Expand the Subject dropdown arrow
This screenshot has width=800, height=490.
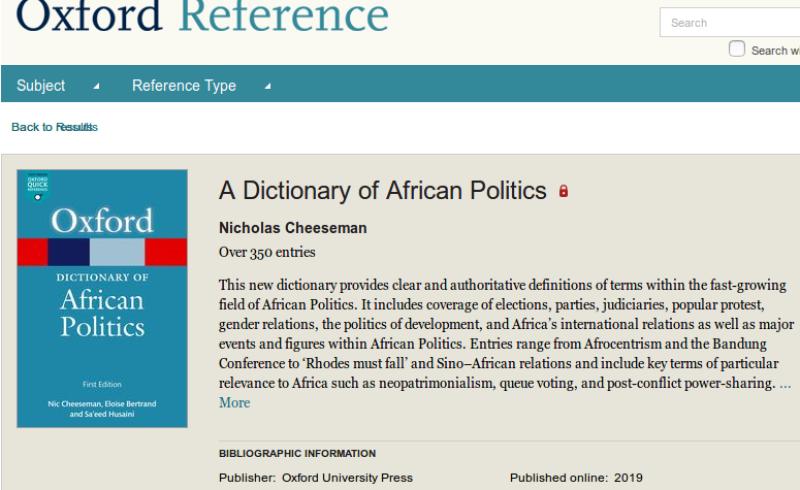click(96, 87)
